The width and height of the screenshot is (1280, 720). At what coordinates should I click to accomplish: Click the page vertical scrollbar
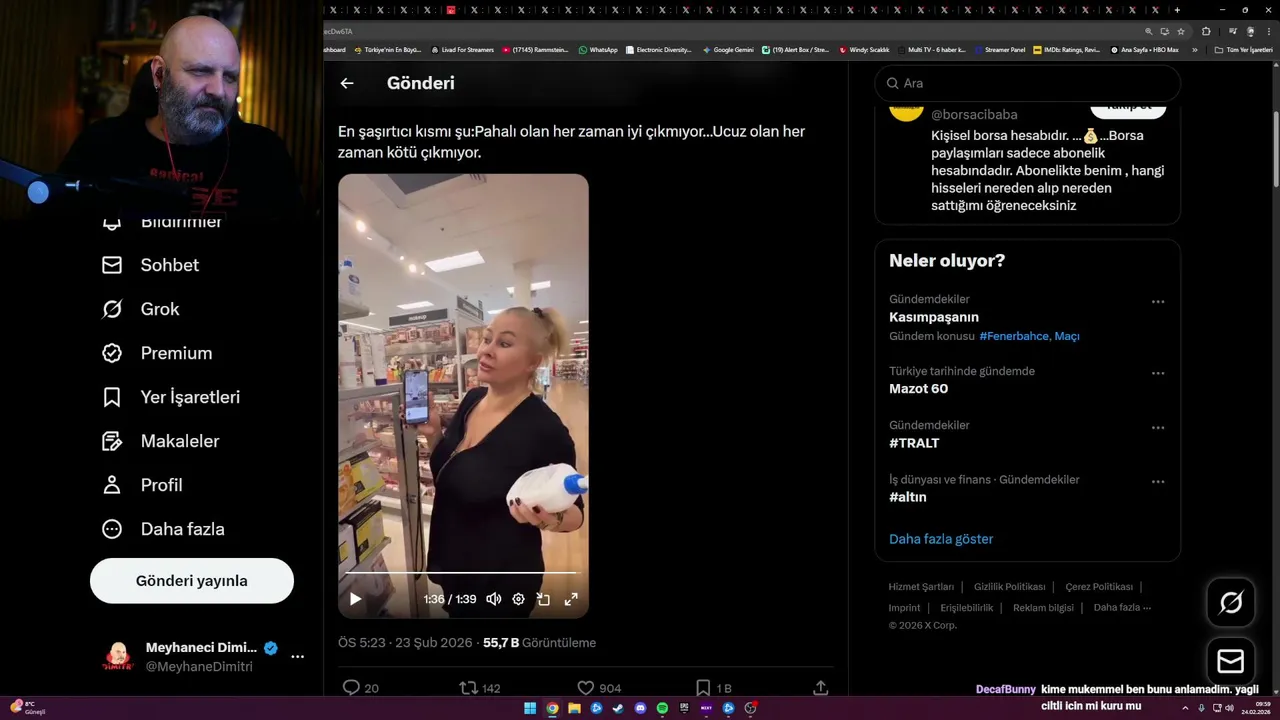pyautogui.click(x=1274, y=150)
